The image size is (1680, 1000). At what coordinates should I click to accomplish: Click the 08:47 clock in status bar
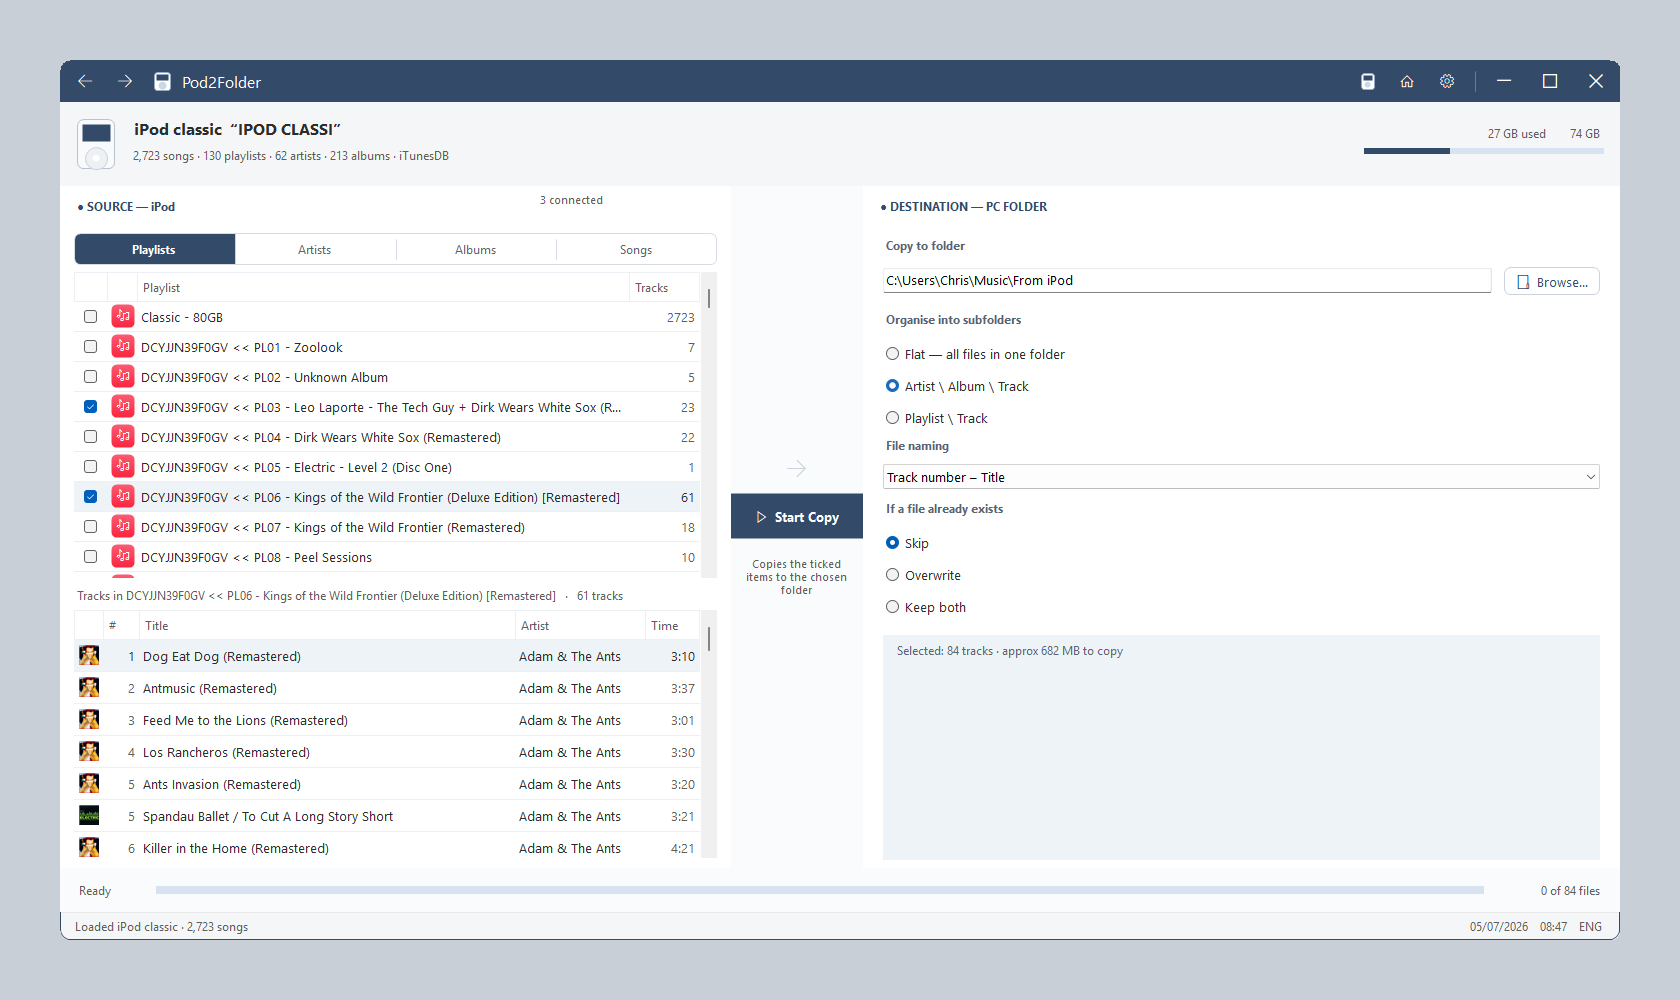[1553, 926]
